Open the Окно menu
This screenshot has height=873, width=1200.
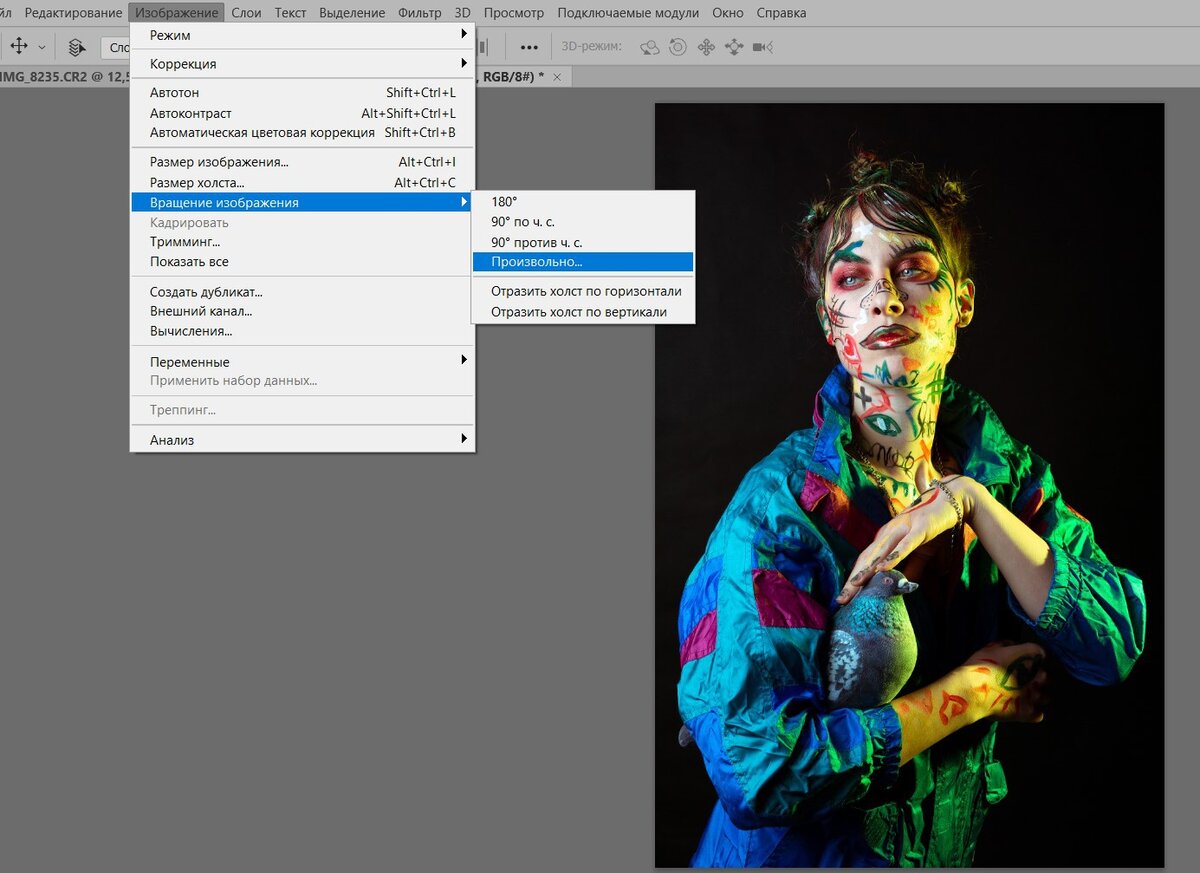pyautogui.click(x=728, y=13)
